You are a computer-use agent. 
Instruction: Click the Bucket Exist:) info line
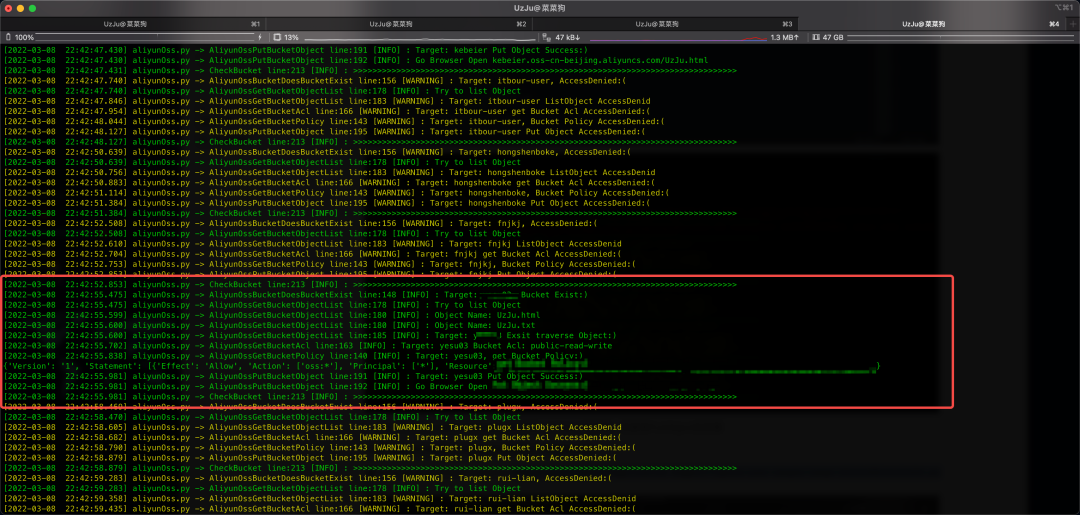tap(295, 295)
